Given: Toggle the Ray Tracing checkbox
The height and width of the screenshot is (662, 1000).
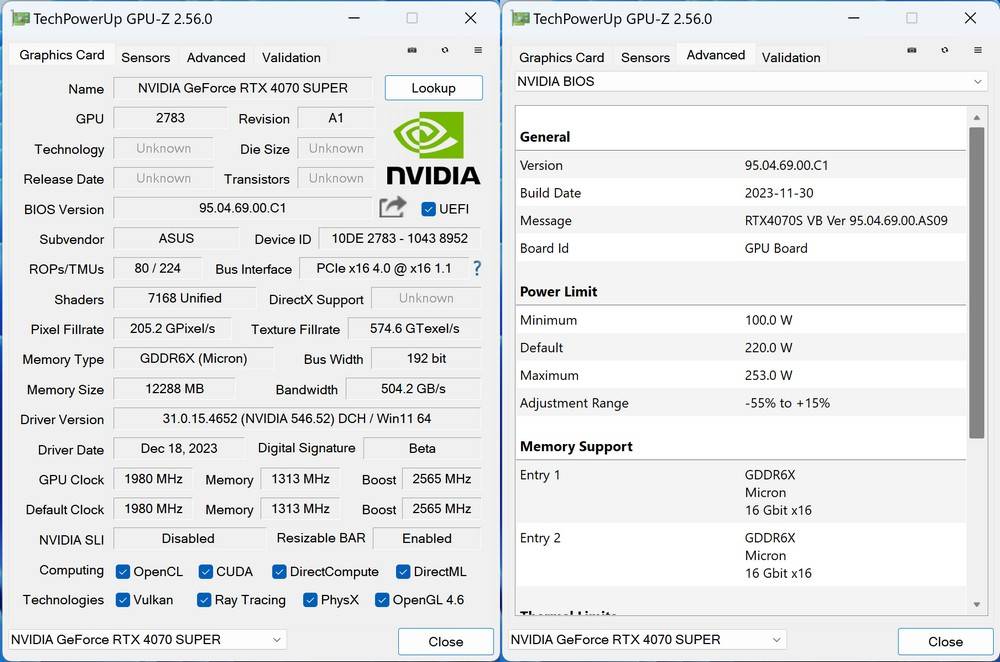Looking at the screenshot, I should coord(204,600).
